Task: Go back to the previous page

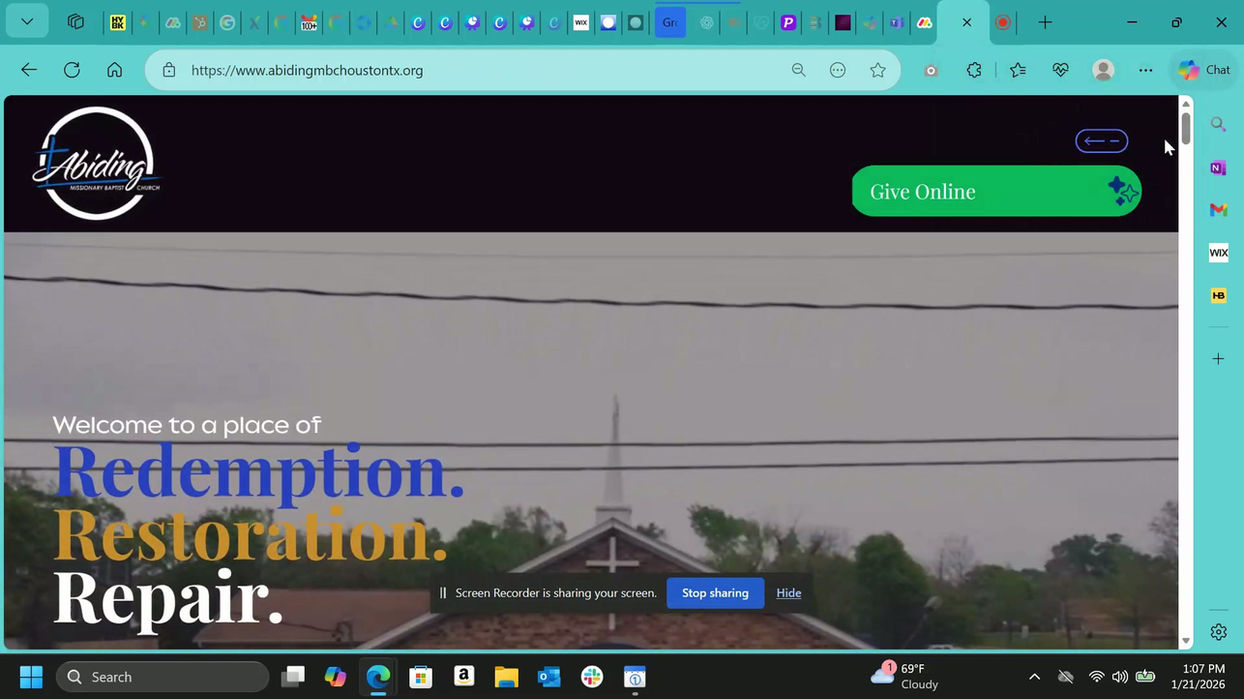Action: (29, 70)
